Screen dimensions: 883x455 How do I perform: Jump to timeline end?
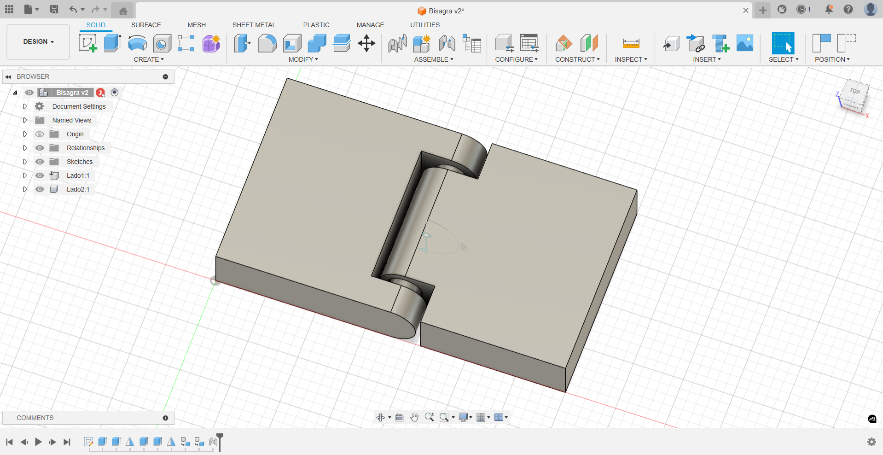click(x=67, y=442)
